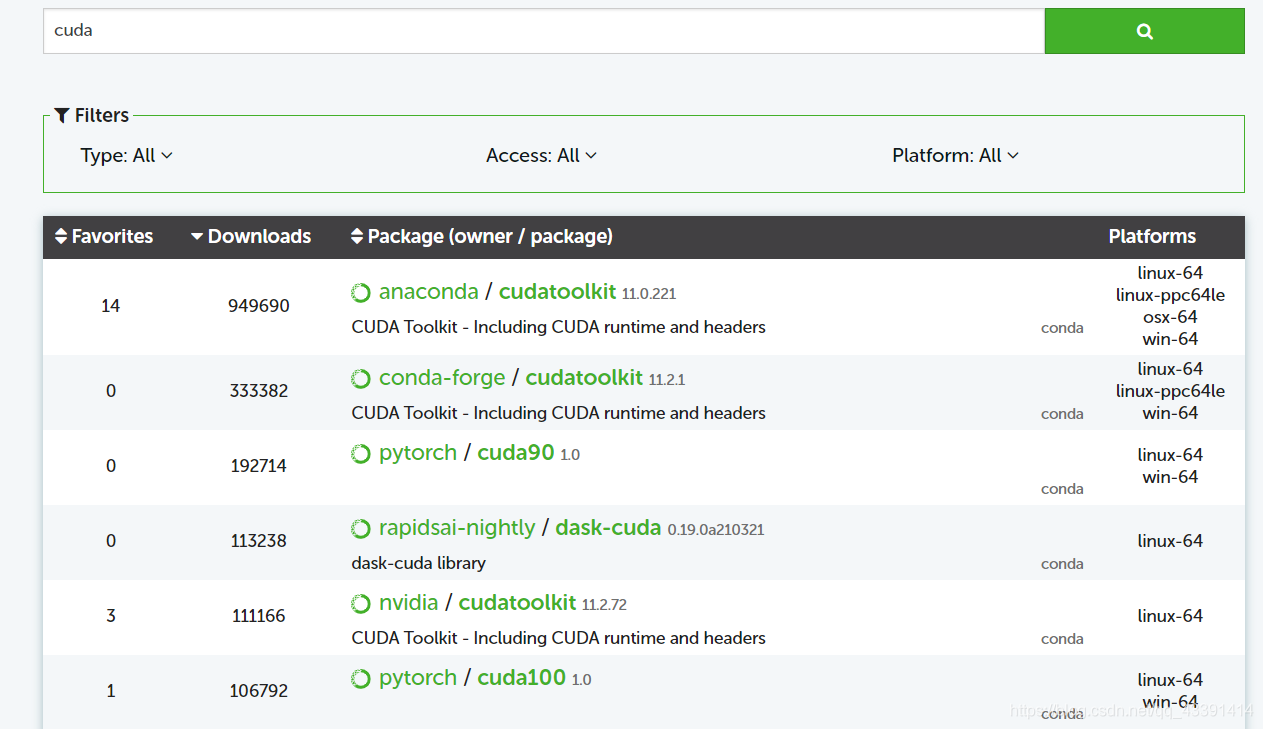Click the Filters funnel icon

click(62, 115)
